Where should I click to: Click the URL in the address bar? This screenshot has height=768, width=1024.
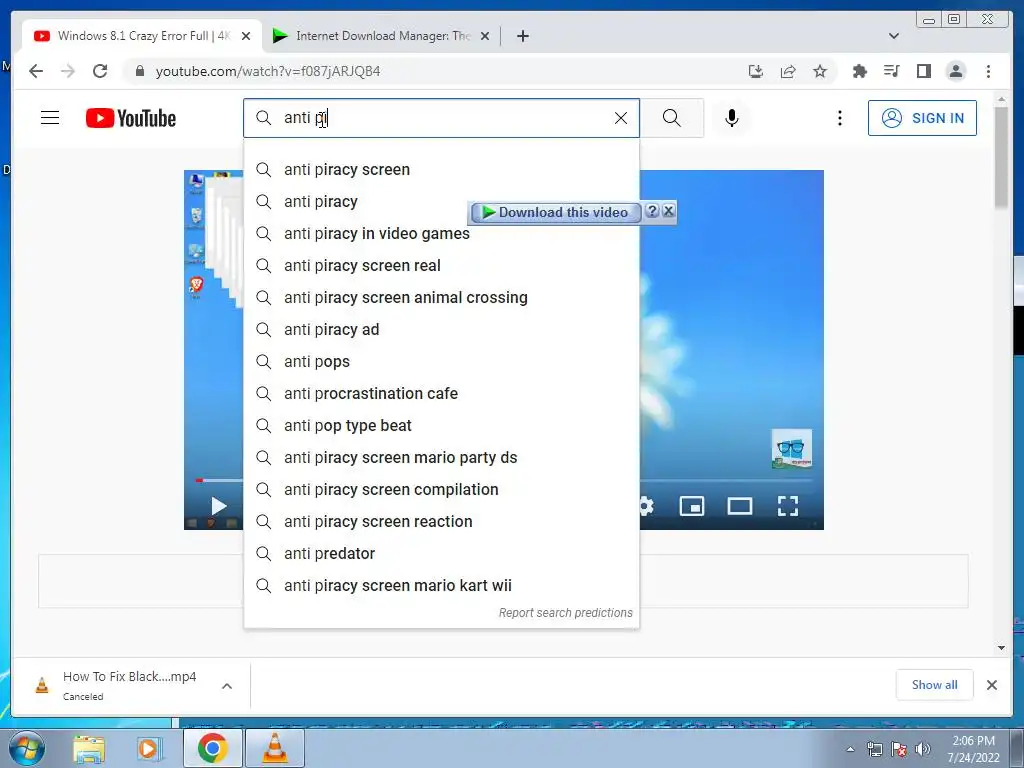268,71
